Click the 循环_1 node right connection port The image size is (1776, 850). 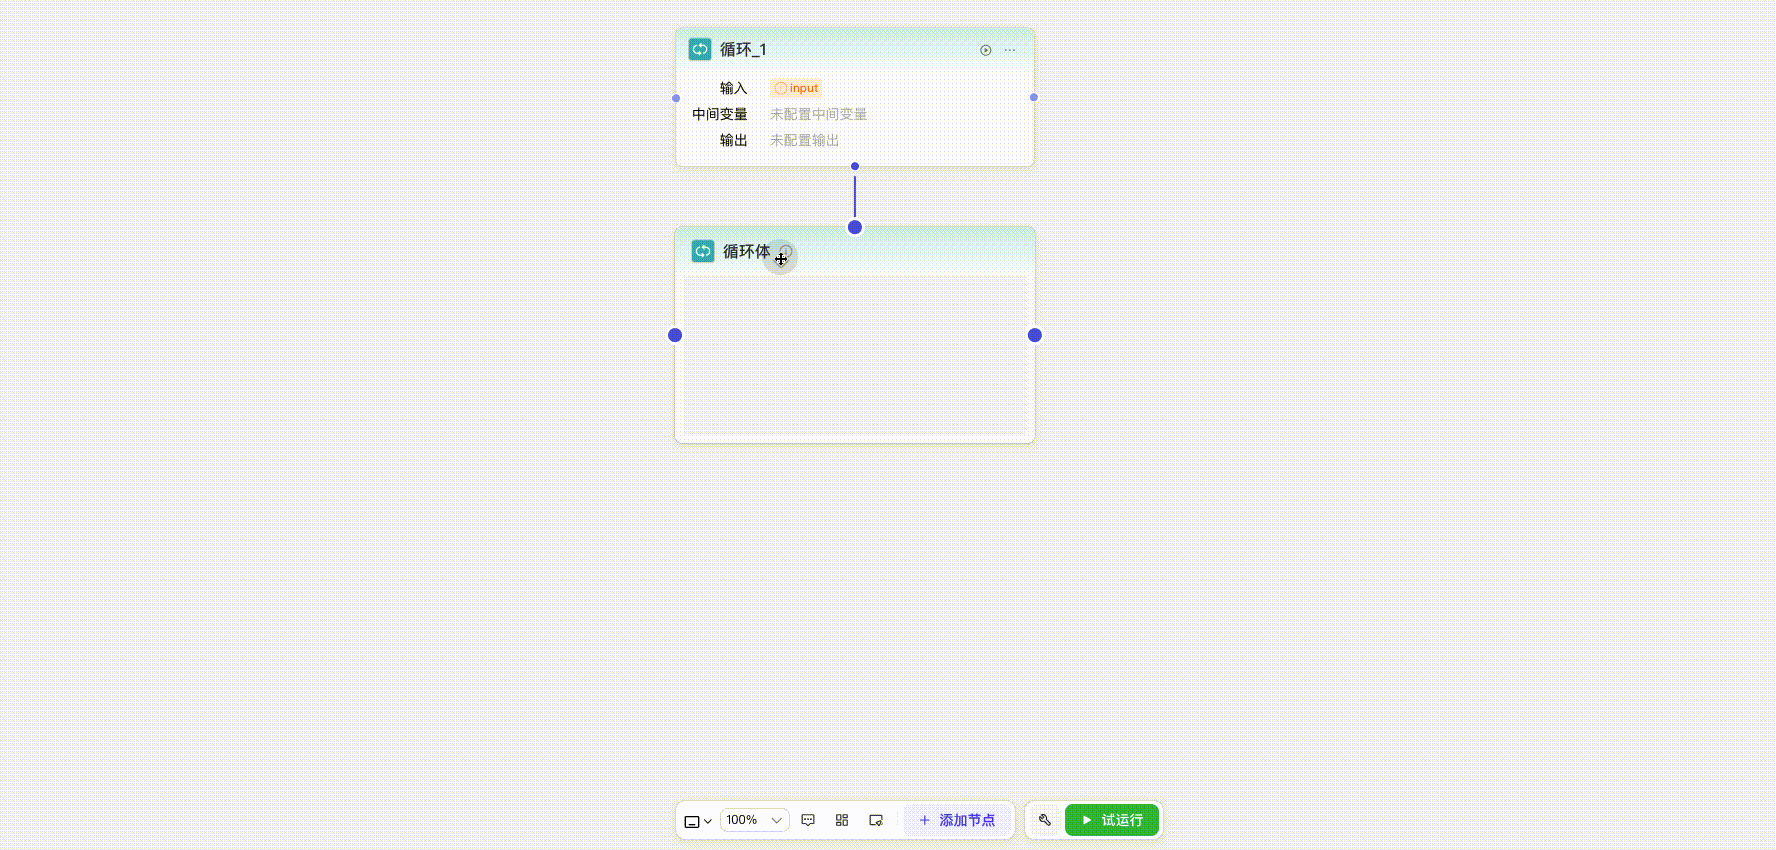[1034, 97]
